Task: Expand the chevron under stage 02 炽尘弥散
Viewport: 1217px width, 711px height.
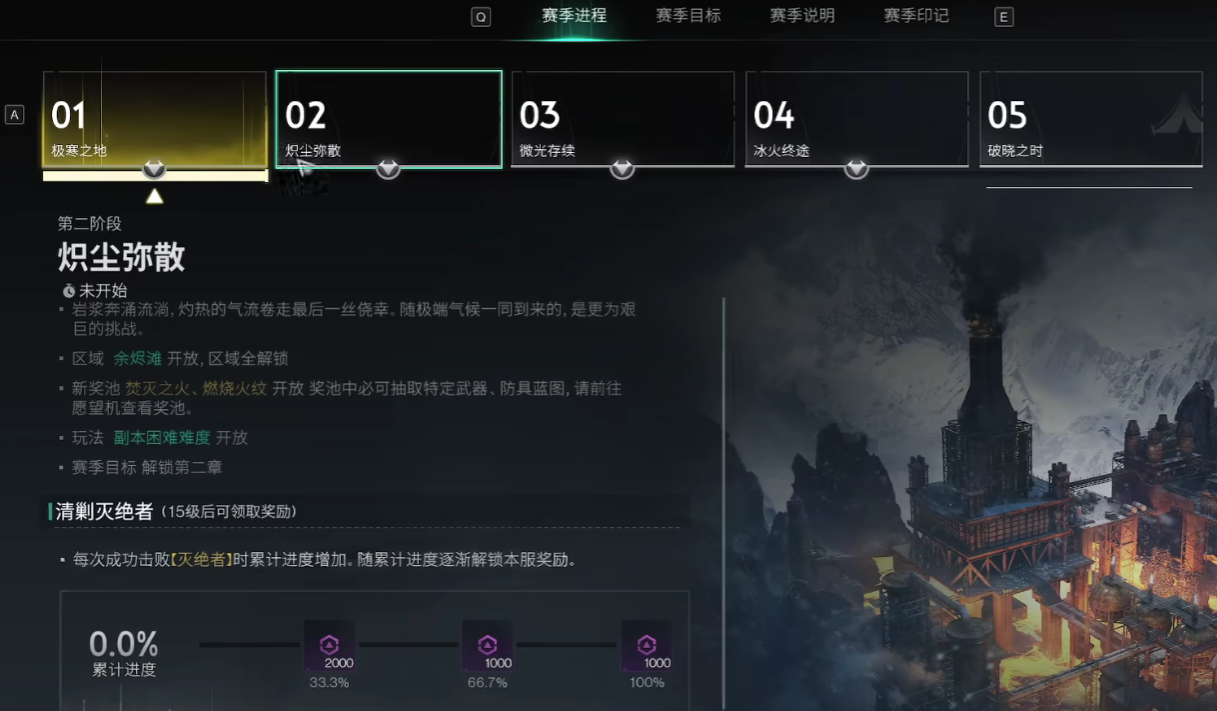Action: [388, 169]
